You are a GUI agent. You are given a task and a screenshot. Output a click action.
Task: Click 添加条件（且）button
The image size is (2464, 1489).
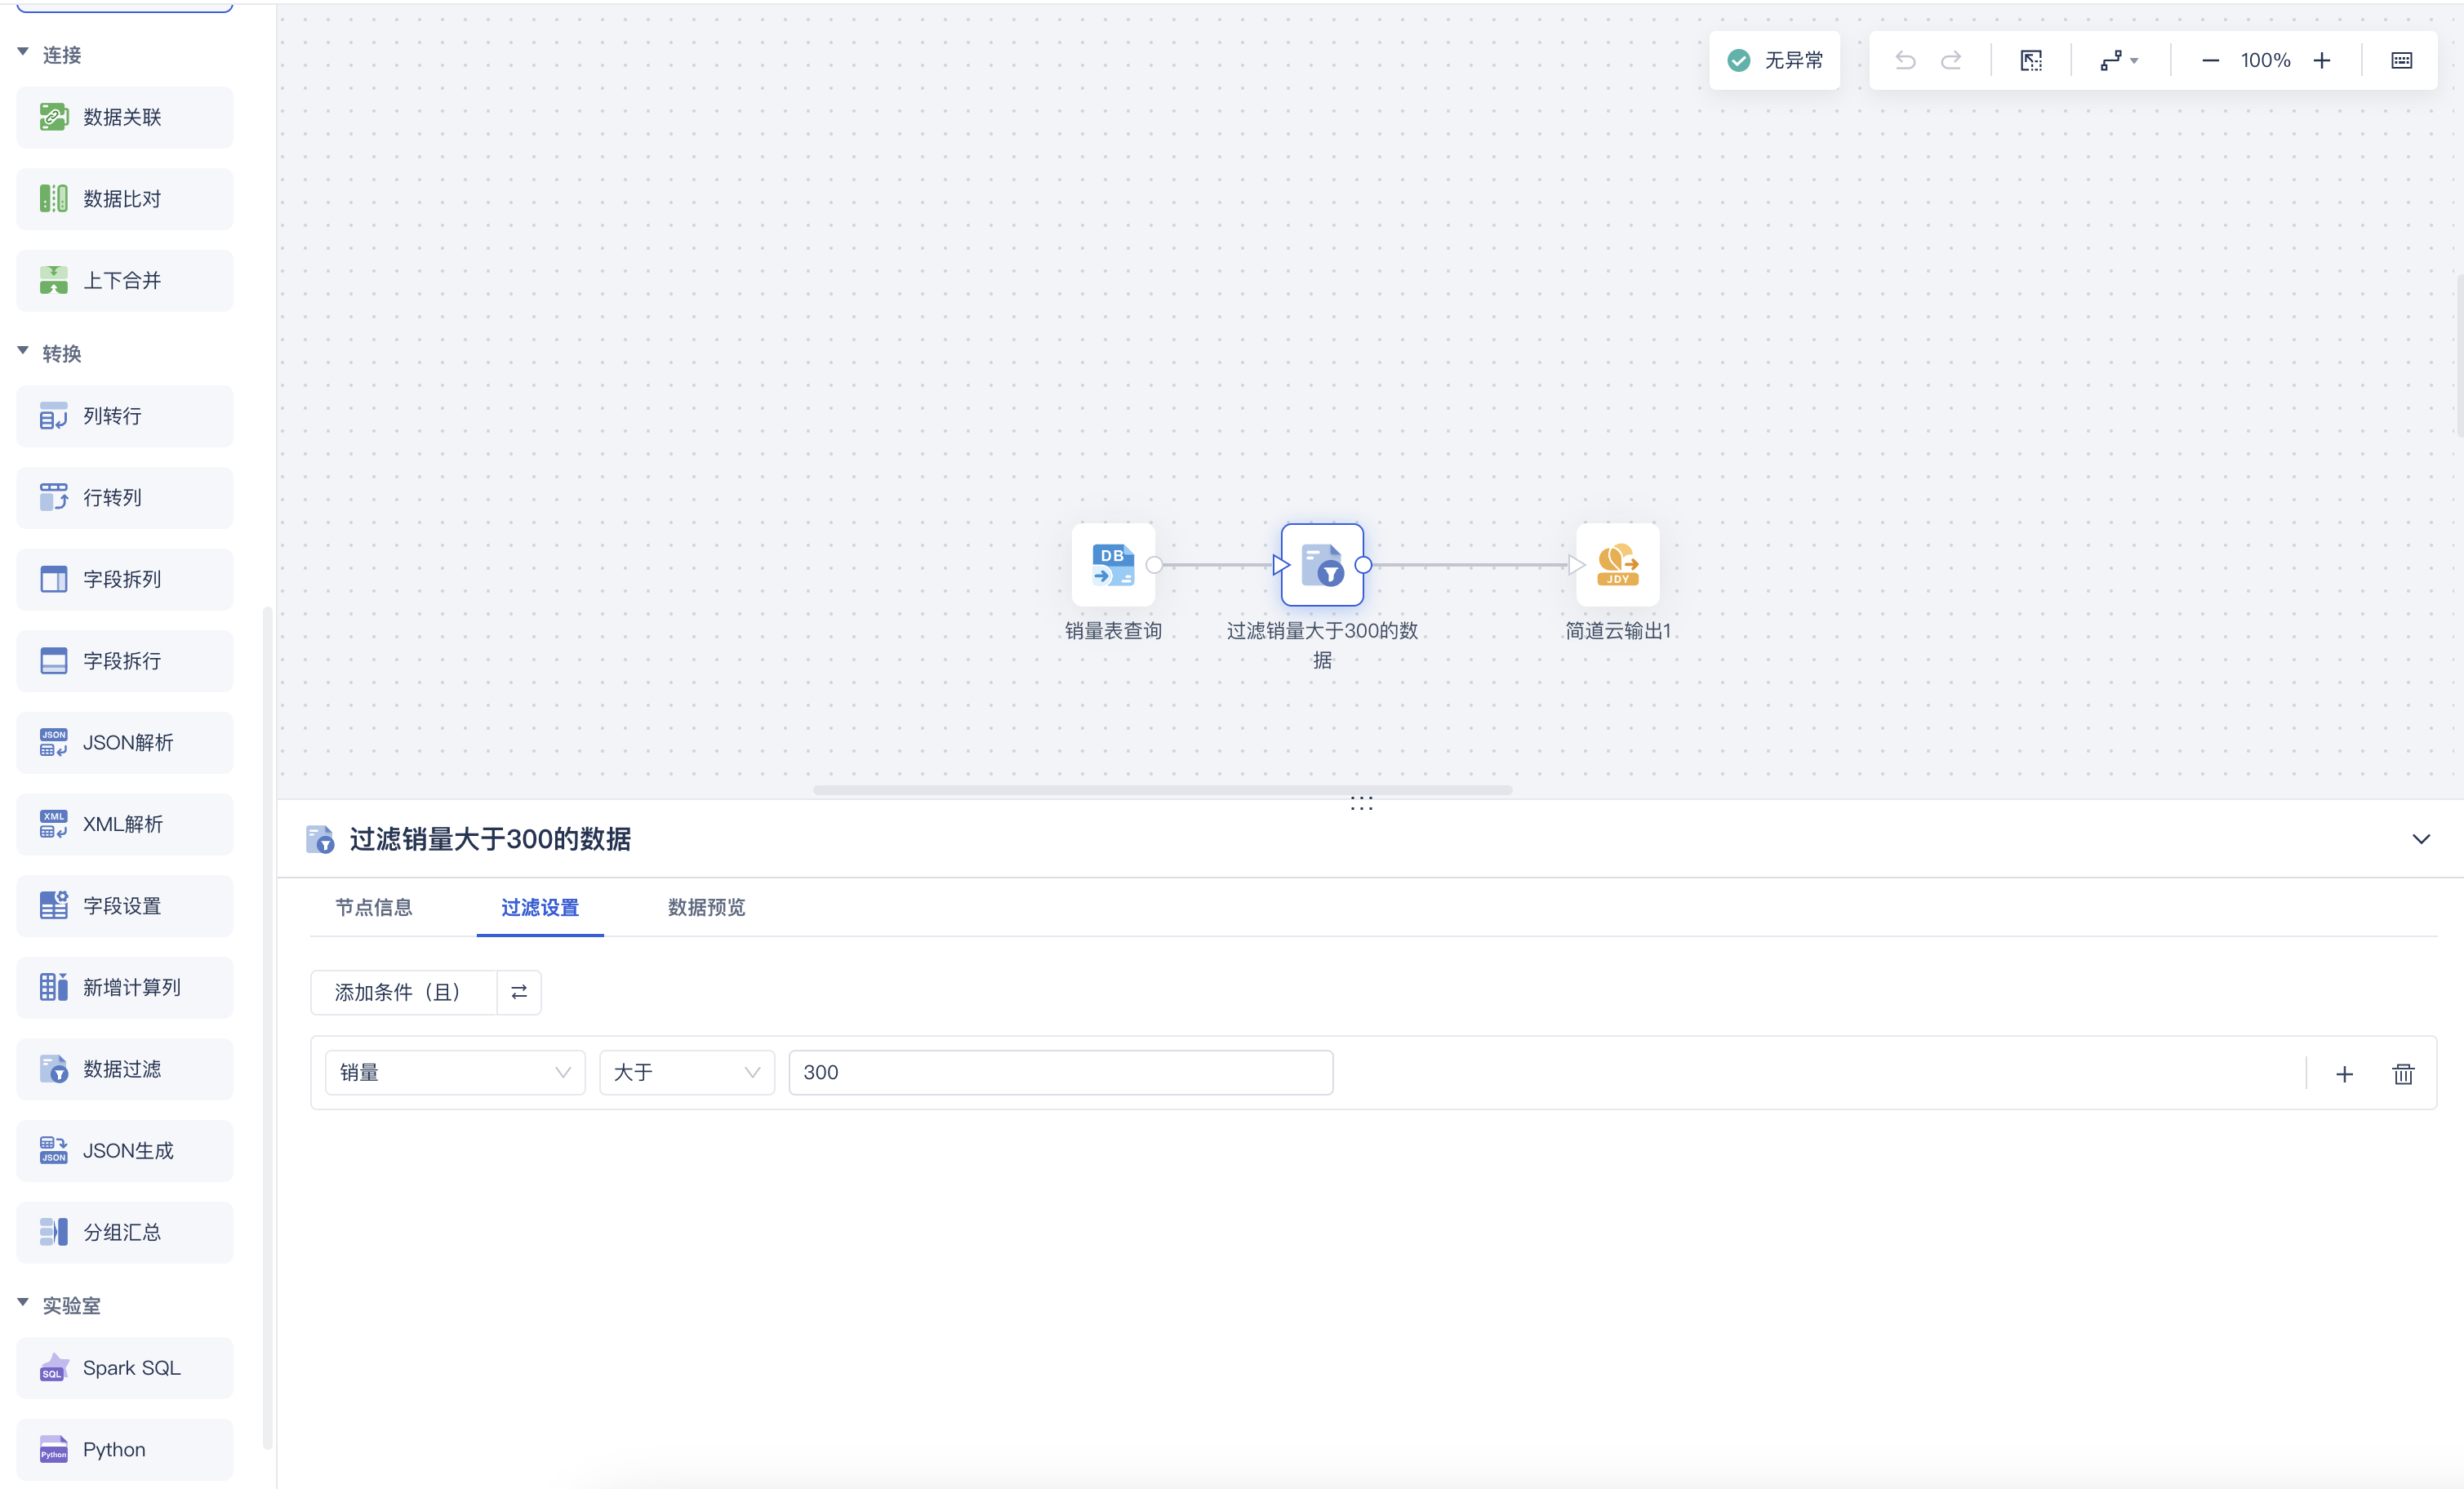coord(403,992)
